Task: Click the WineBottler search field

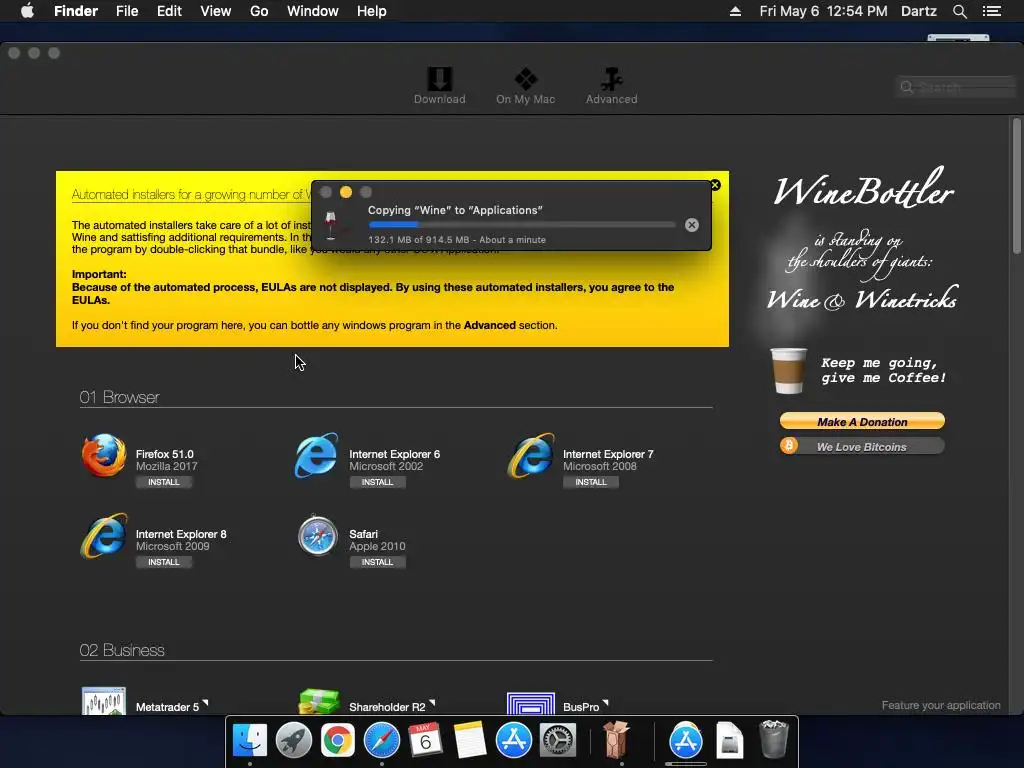Action: click(x=956, y=87)
